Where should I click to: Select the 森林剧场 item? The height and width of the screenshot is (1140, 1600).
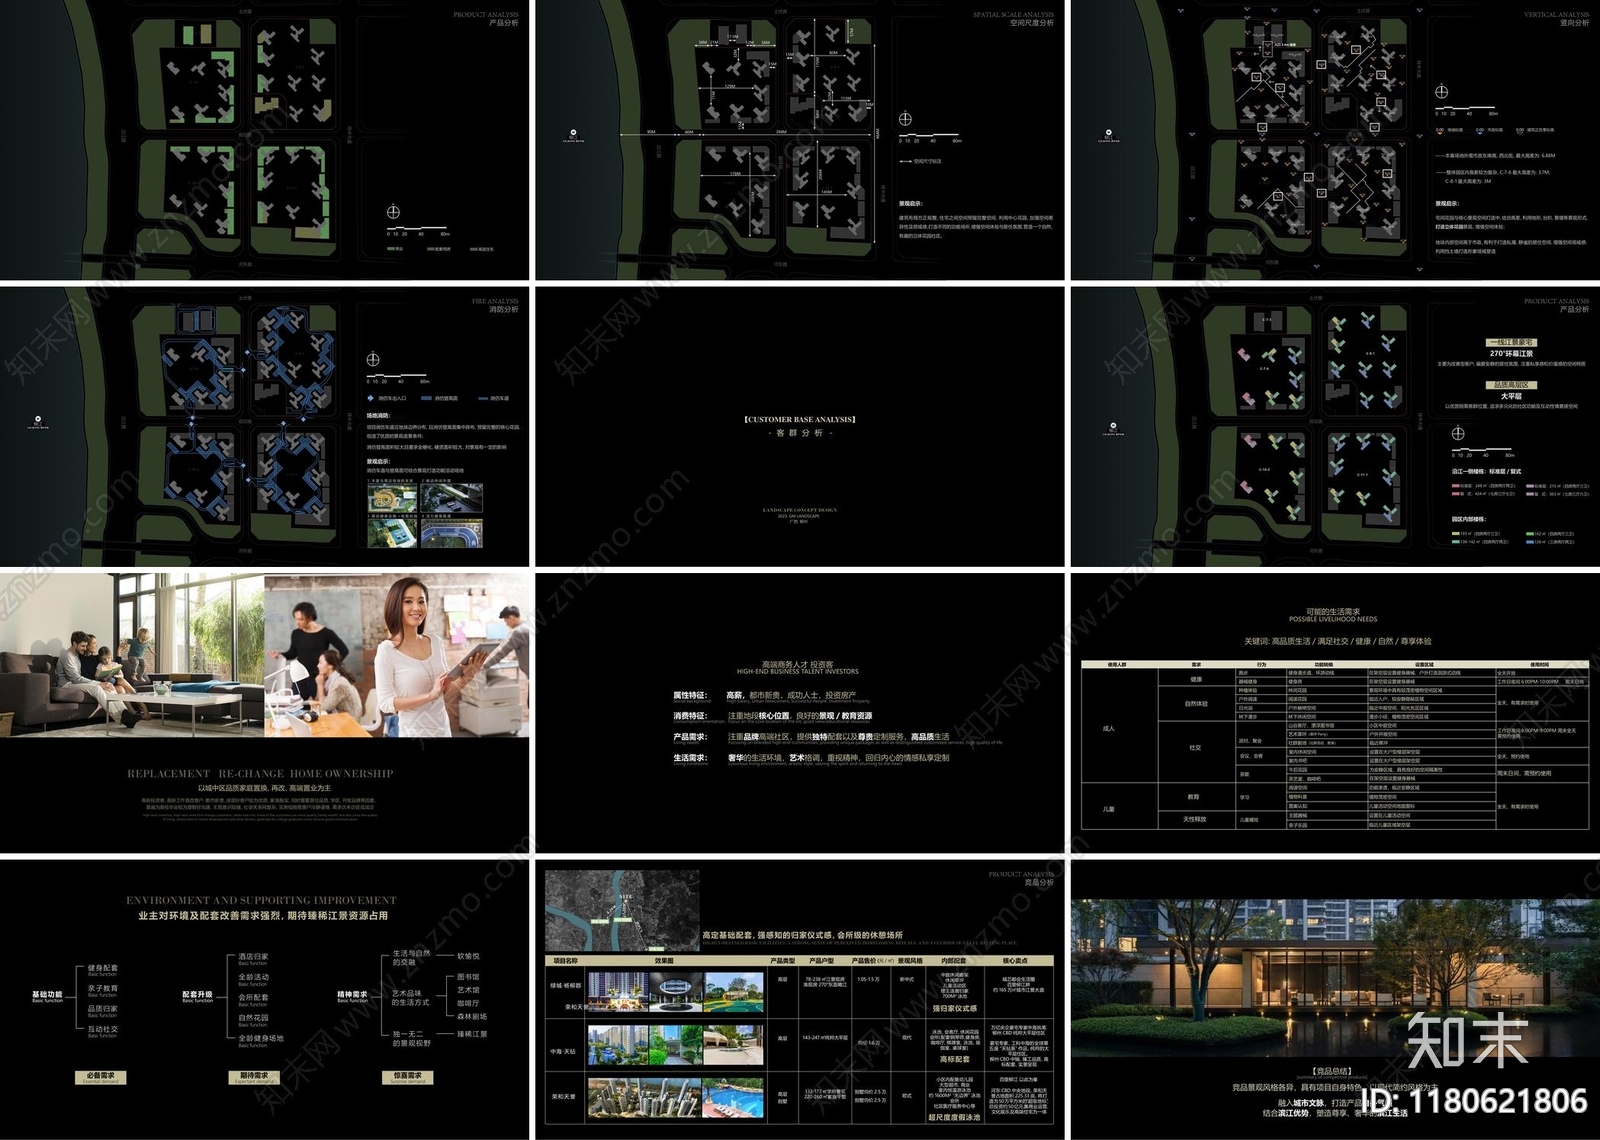click(472, 1017)
